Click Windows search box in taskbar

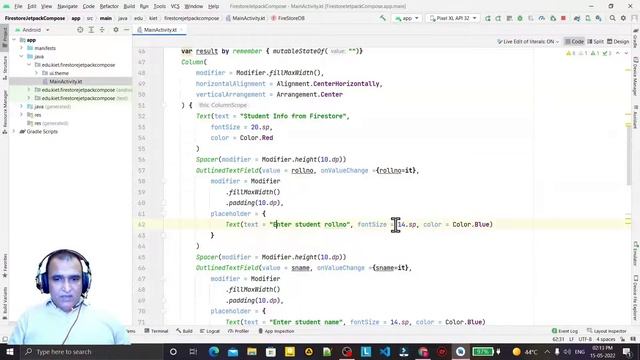coord(92,352)
